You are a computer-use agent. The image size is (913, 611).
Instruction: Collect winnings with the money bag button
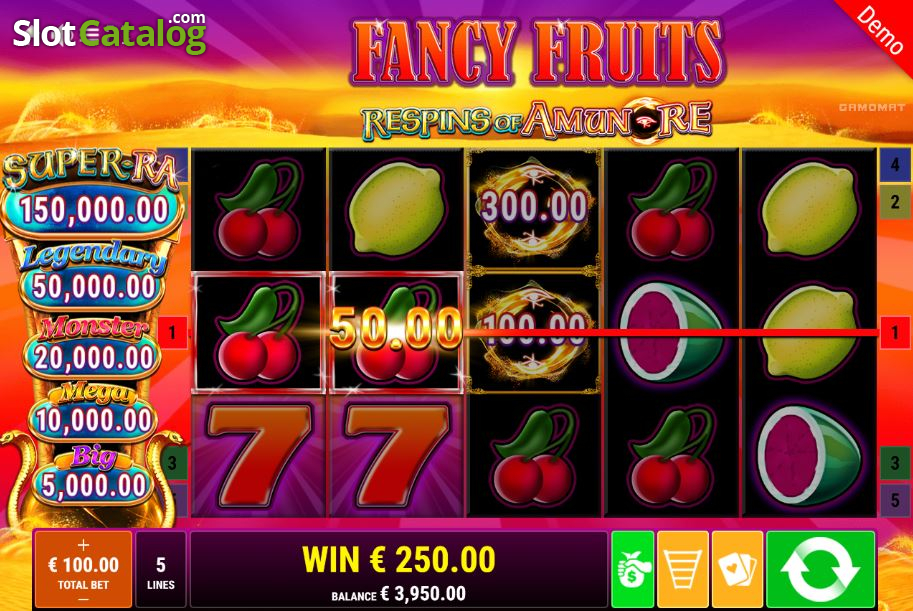(x=632, y=569)
